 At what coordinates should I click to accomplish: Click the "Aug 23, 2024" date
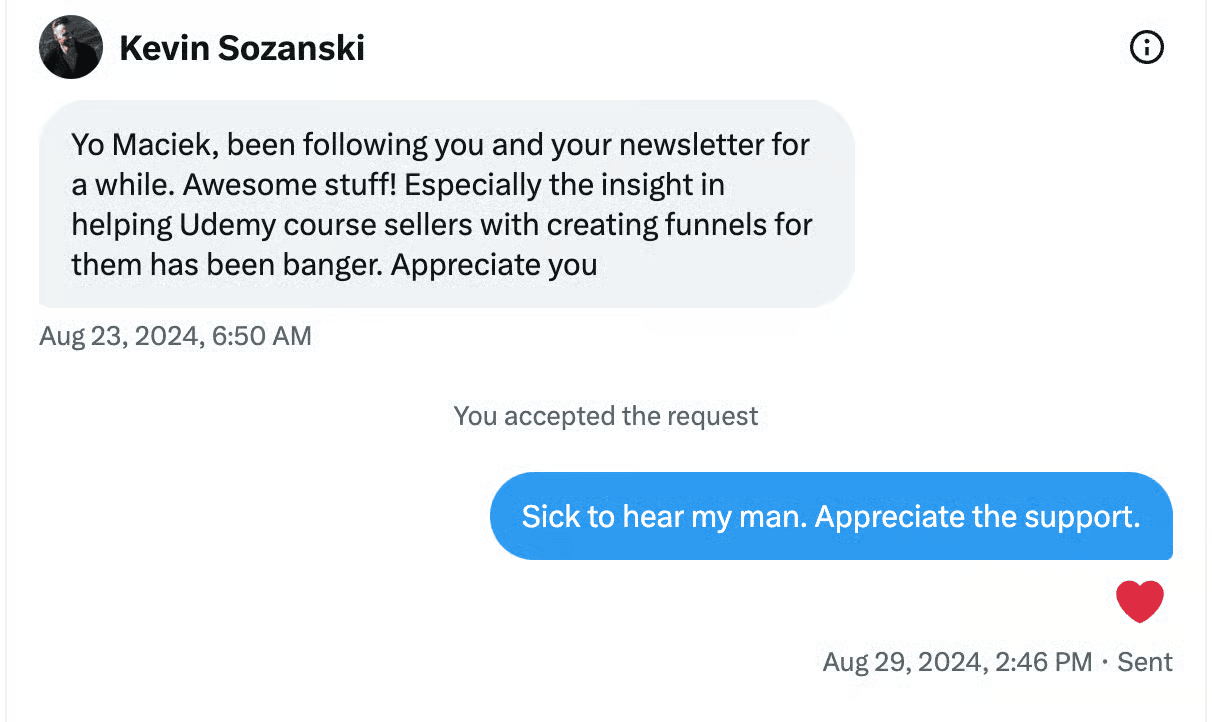coord(120,336)
